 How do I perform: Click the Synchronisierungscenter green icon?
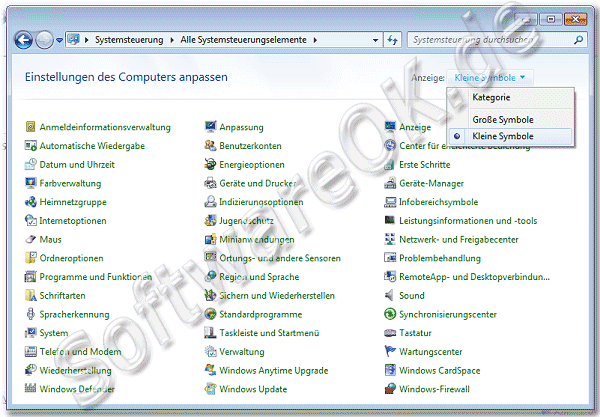pos(390,314)
